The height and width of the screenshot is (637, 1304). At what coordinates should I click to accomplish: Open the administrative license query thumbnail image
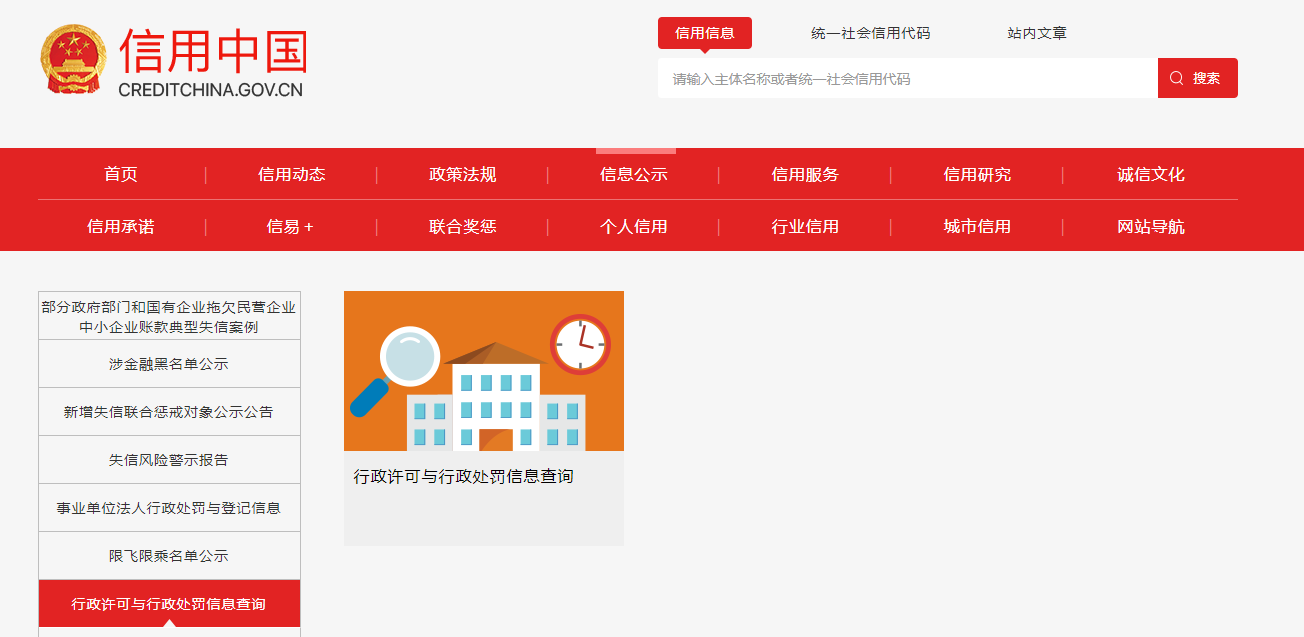[483, 371]
